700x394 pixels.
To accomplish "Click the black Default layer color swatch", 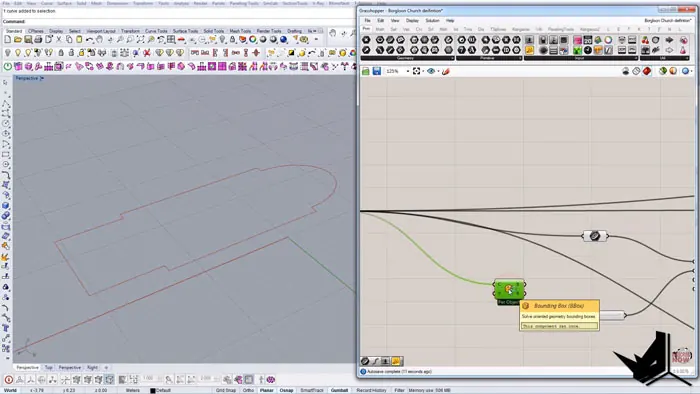I will [x=152, y=390].
